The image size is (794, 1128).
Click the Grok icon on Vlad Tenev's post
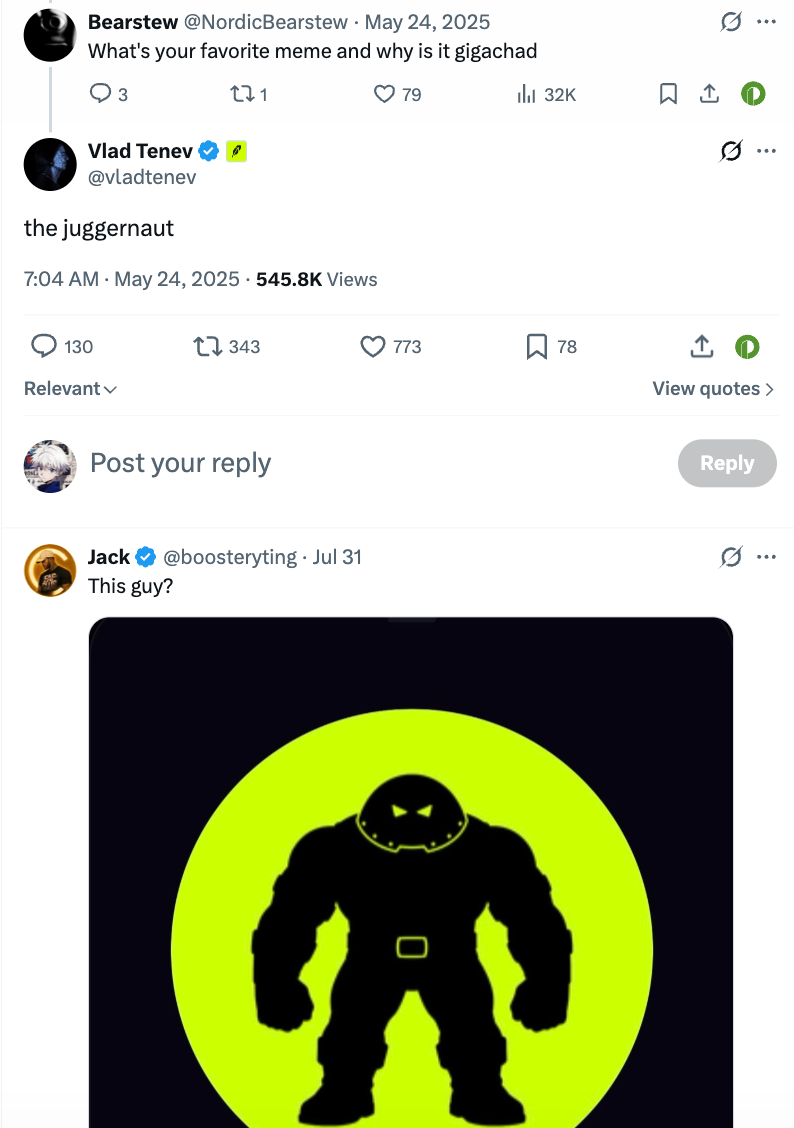731,151
